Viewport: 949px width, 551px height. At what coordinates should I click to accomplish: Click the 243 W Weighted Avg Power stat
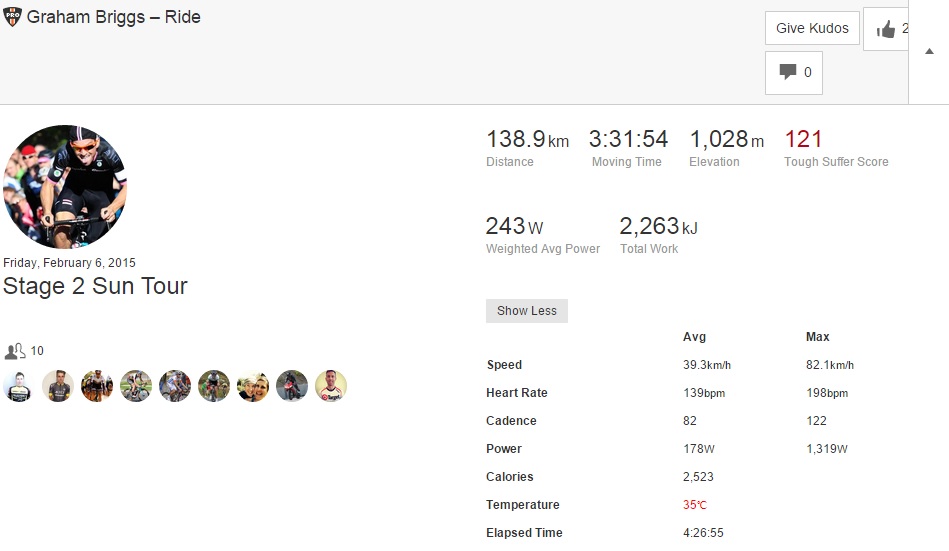point(514,227)
